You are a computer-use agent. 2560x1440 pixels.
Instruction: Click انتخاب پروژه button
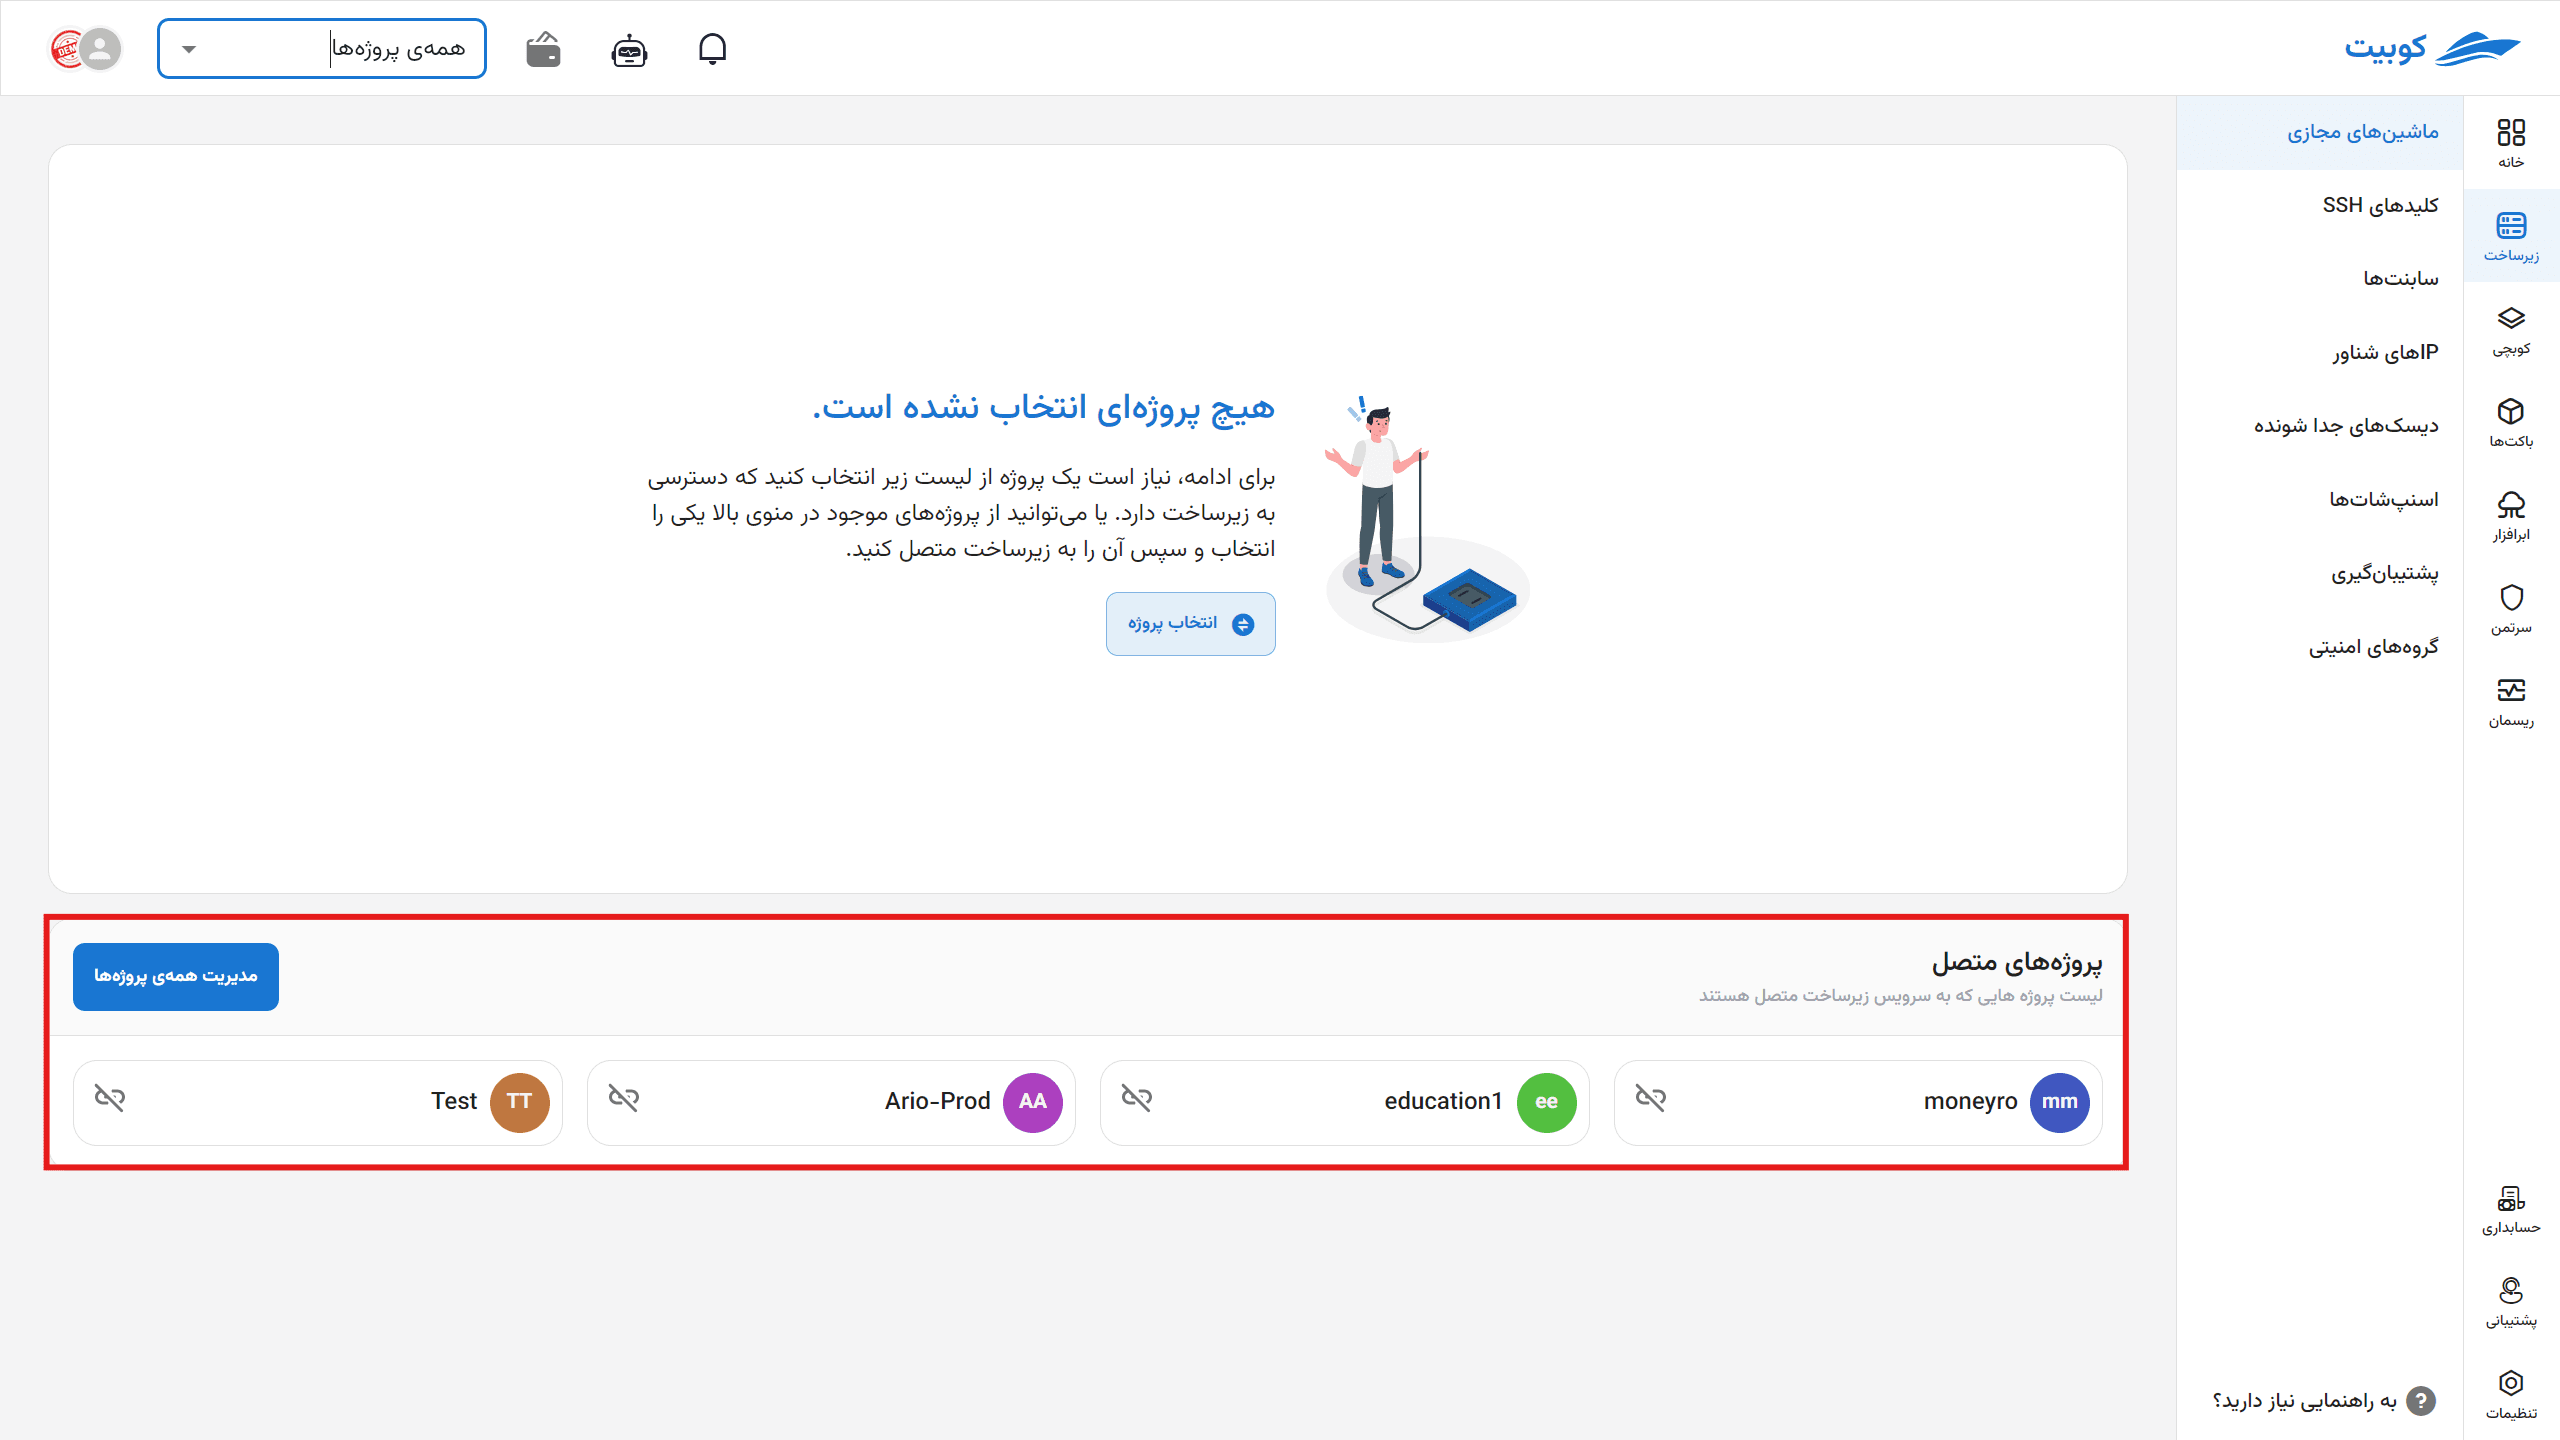click(x=1190, y=624)
